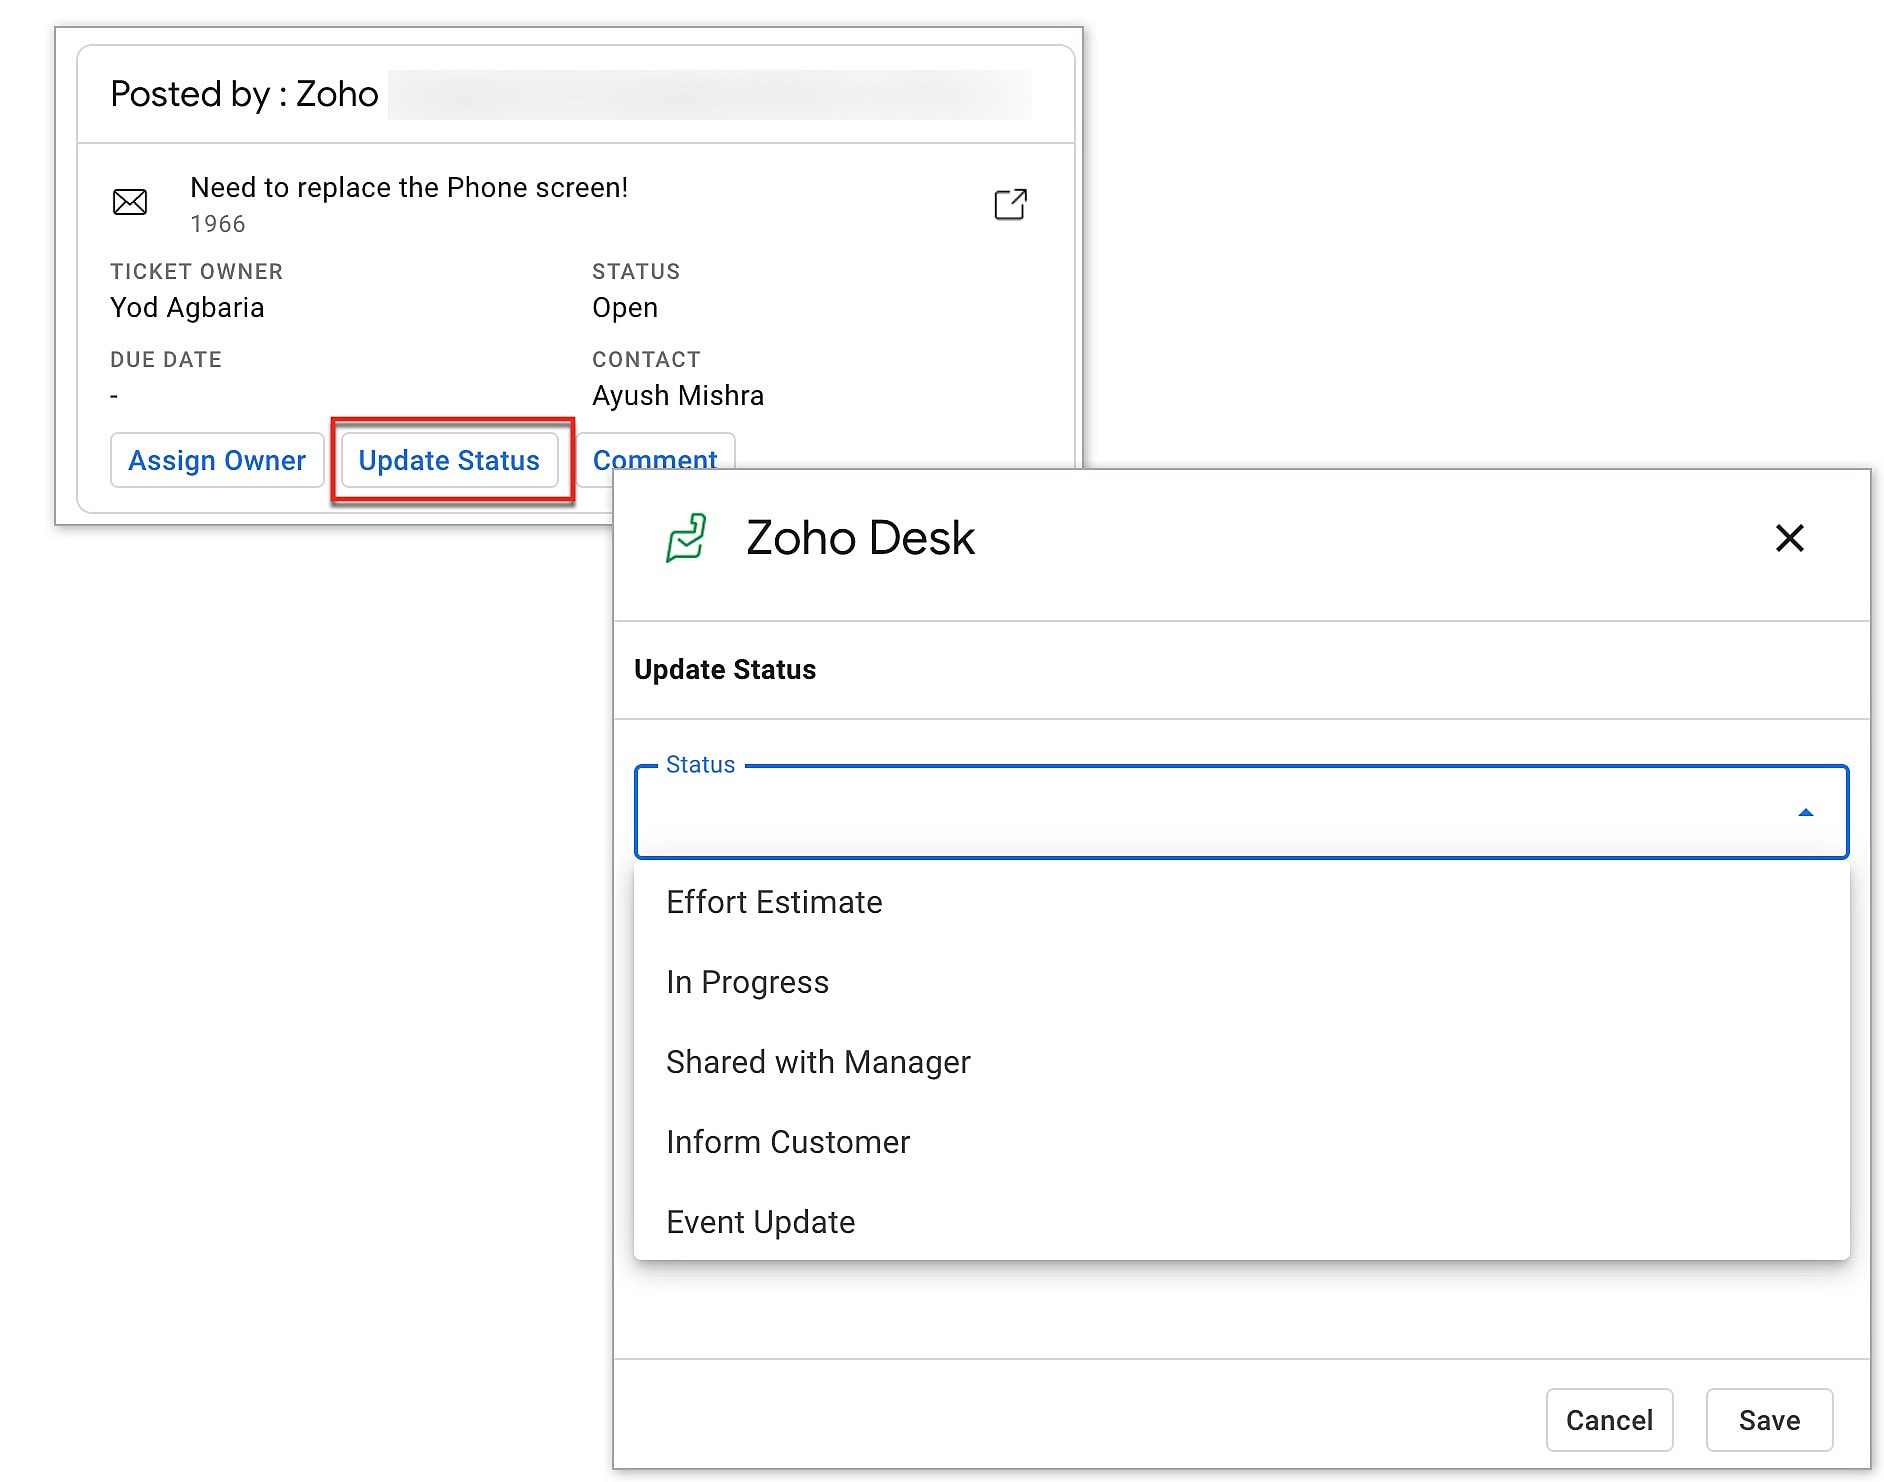This screenshot has width=1884, height=1482.
Task: Select Effort Estimate status option
Action: (x=774, y=902)
